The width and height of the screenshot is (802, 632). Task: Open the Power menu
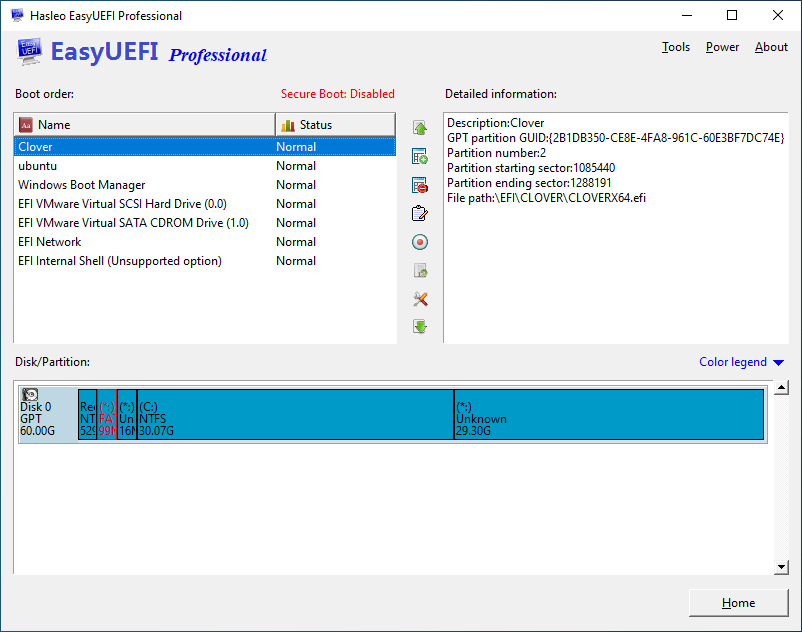coord(722,47)
